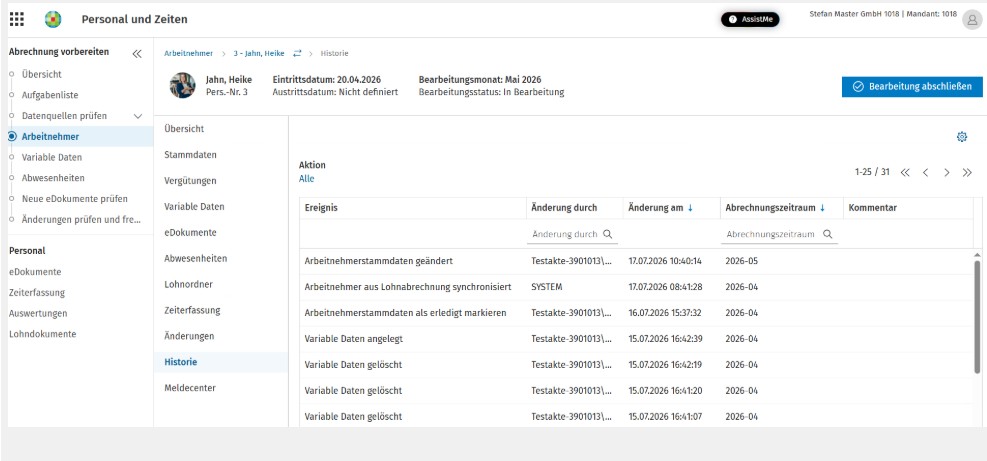Select row 'Variable Daten angelegt'

click(636, 338)
